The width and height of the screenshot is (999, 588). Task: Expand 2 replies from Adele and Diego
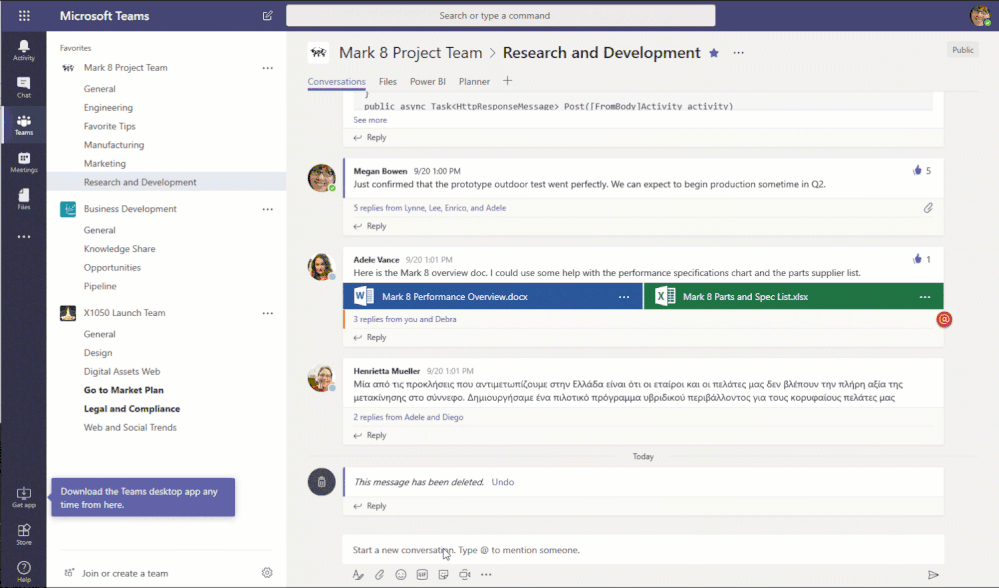coord(408,417)
